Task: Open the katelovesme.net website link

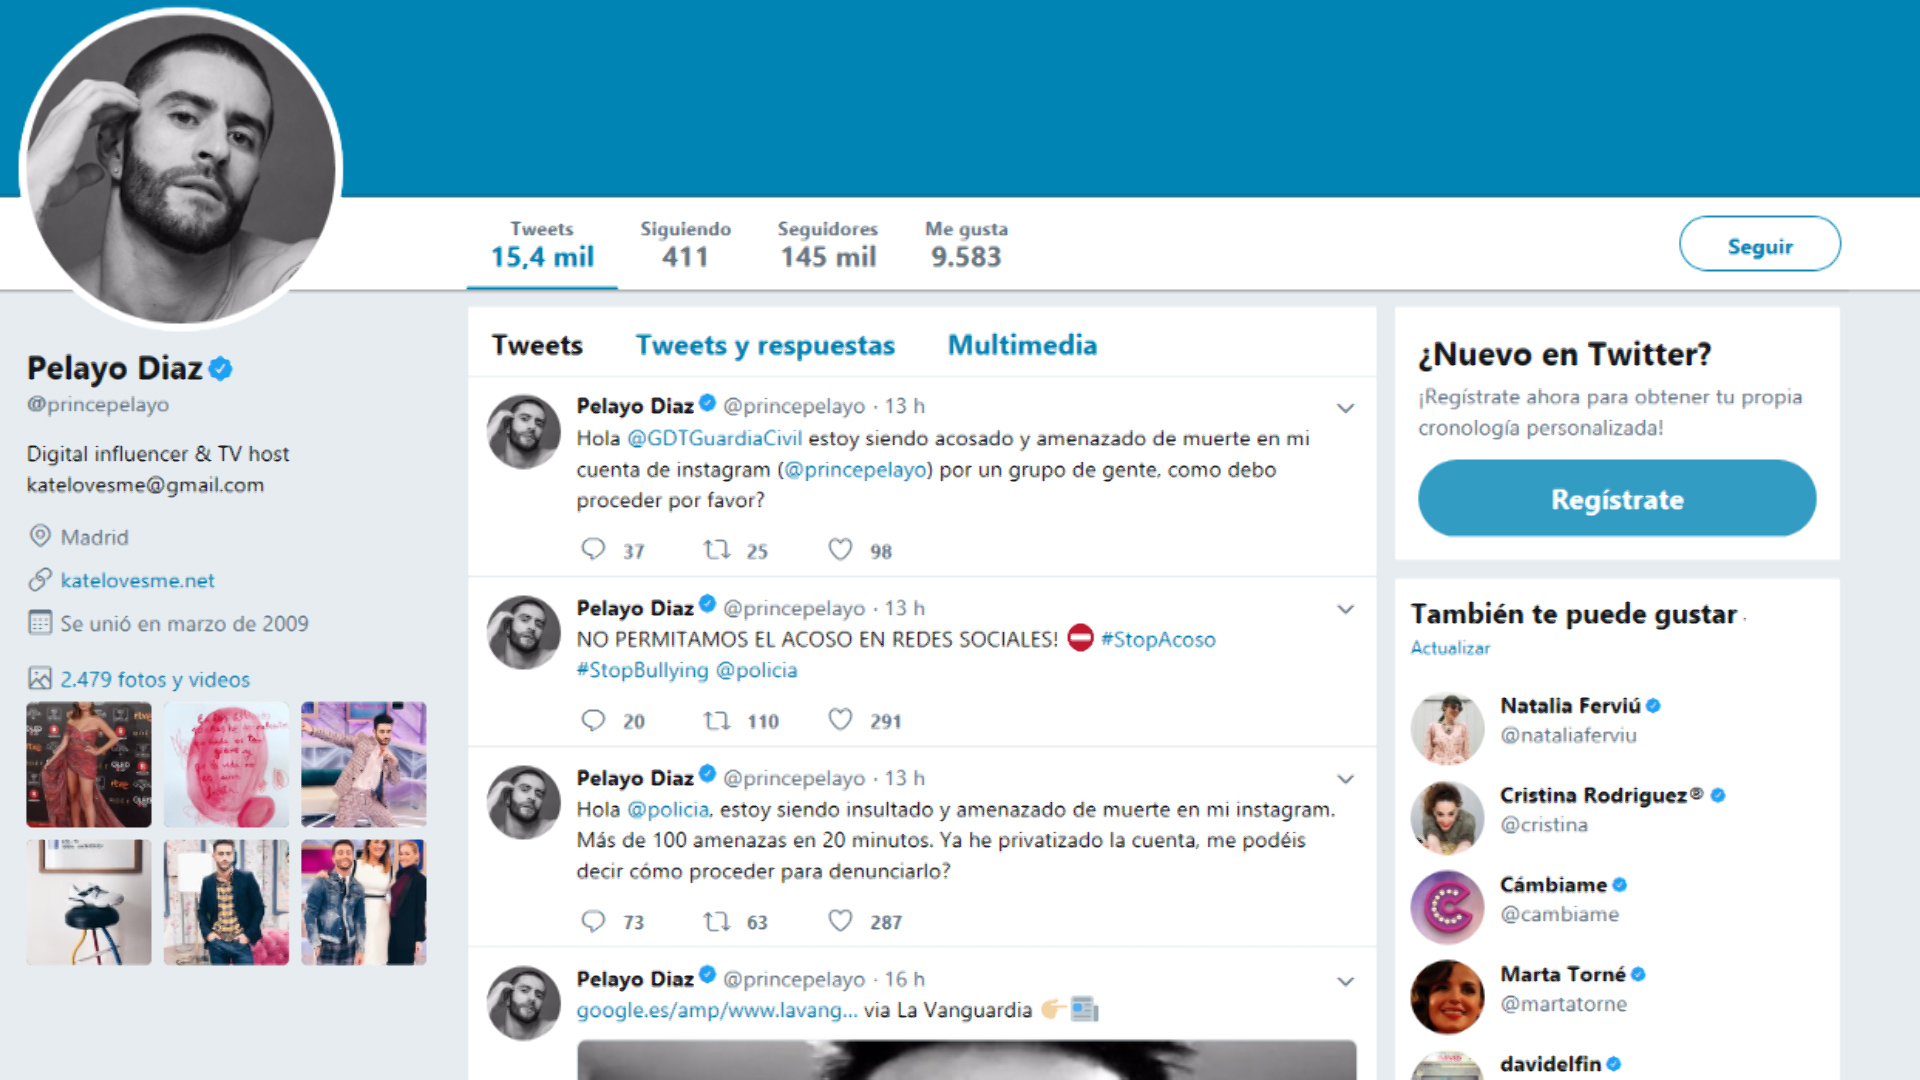Action: 138,580
